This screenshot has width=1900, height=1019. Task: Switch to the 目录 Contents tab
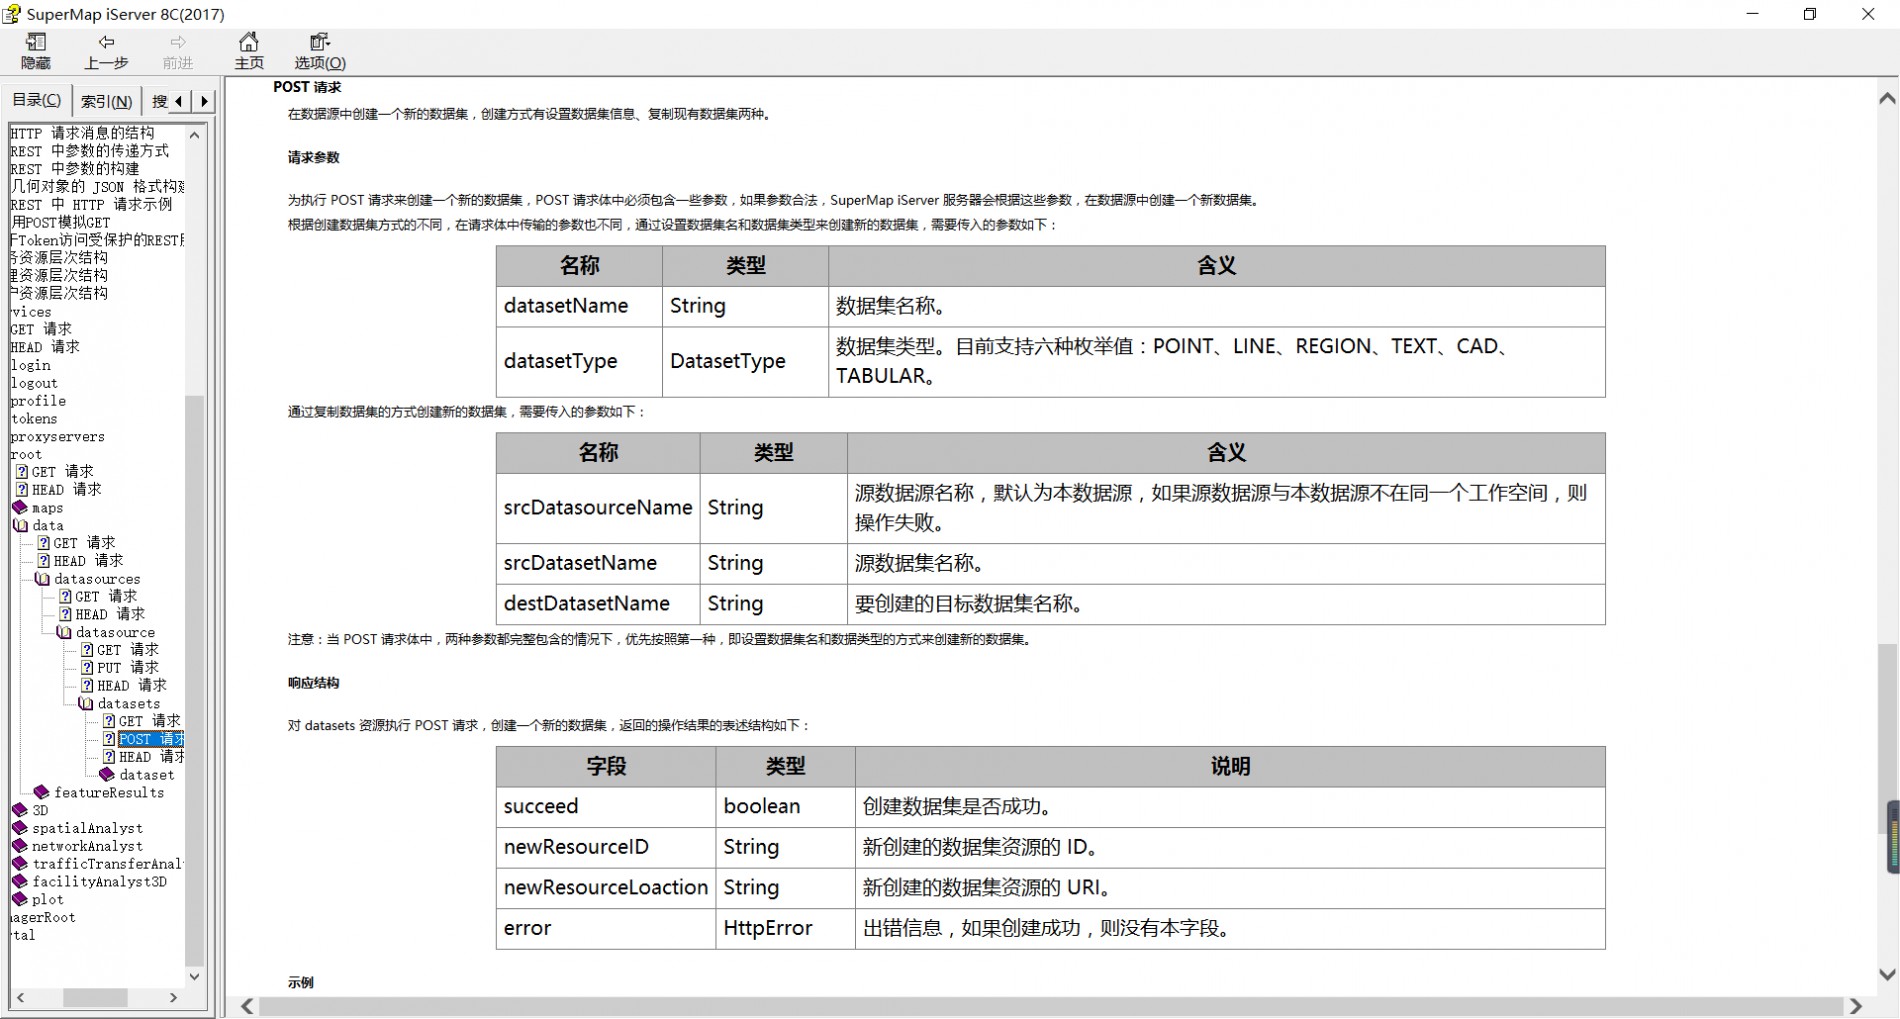pos(37,100)
